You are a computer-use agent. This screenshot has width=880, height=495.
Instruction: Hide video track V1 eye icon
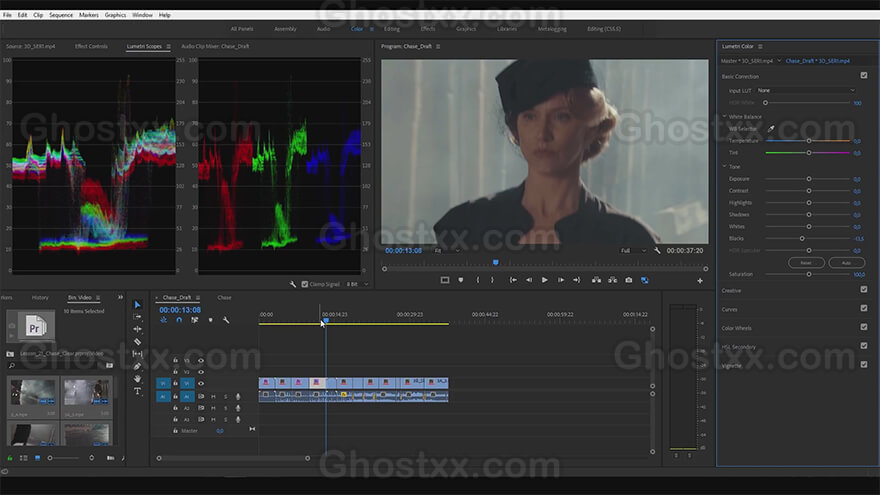201,383
